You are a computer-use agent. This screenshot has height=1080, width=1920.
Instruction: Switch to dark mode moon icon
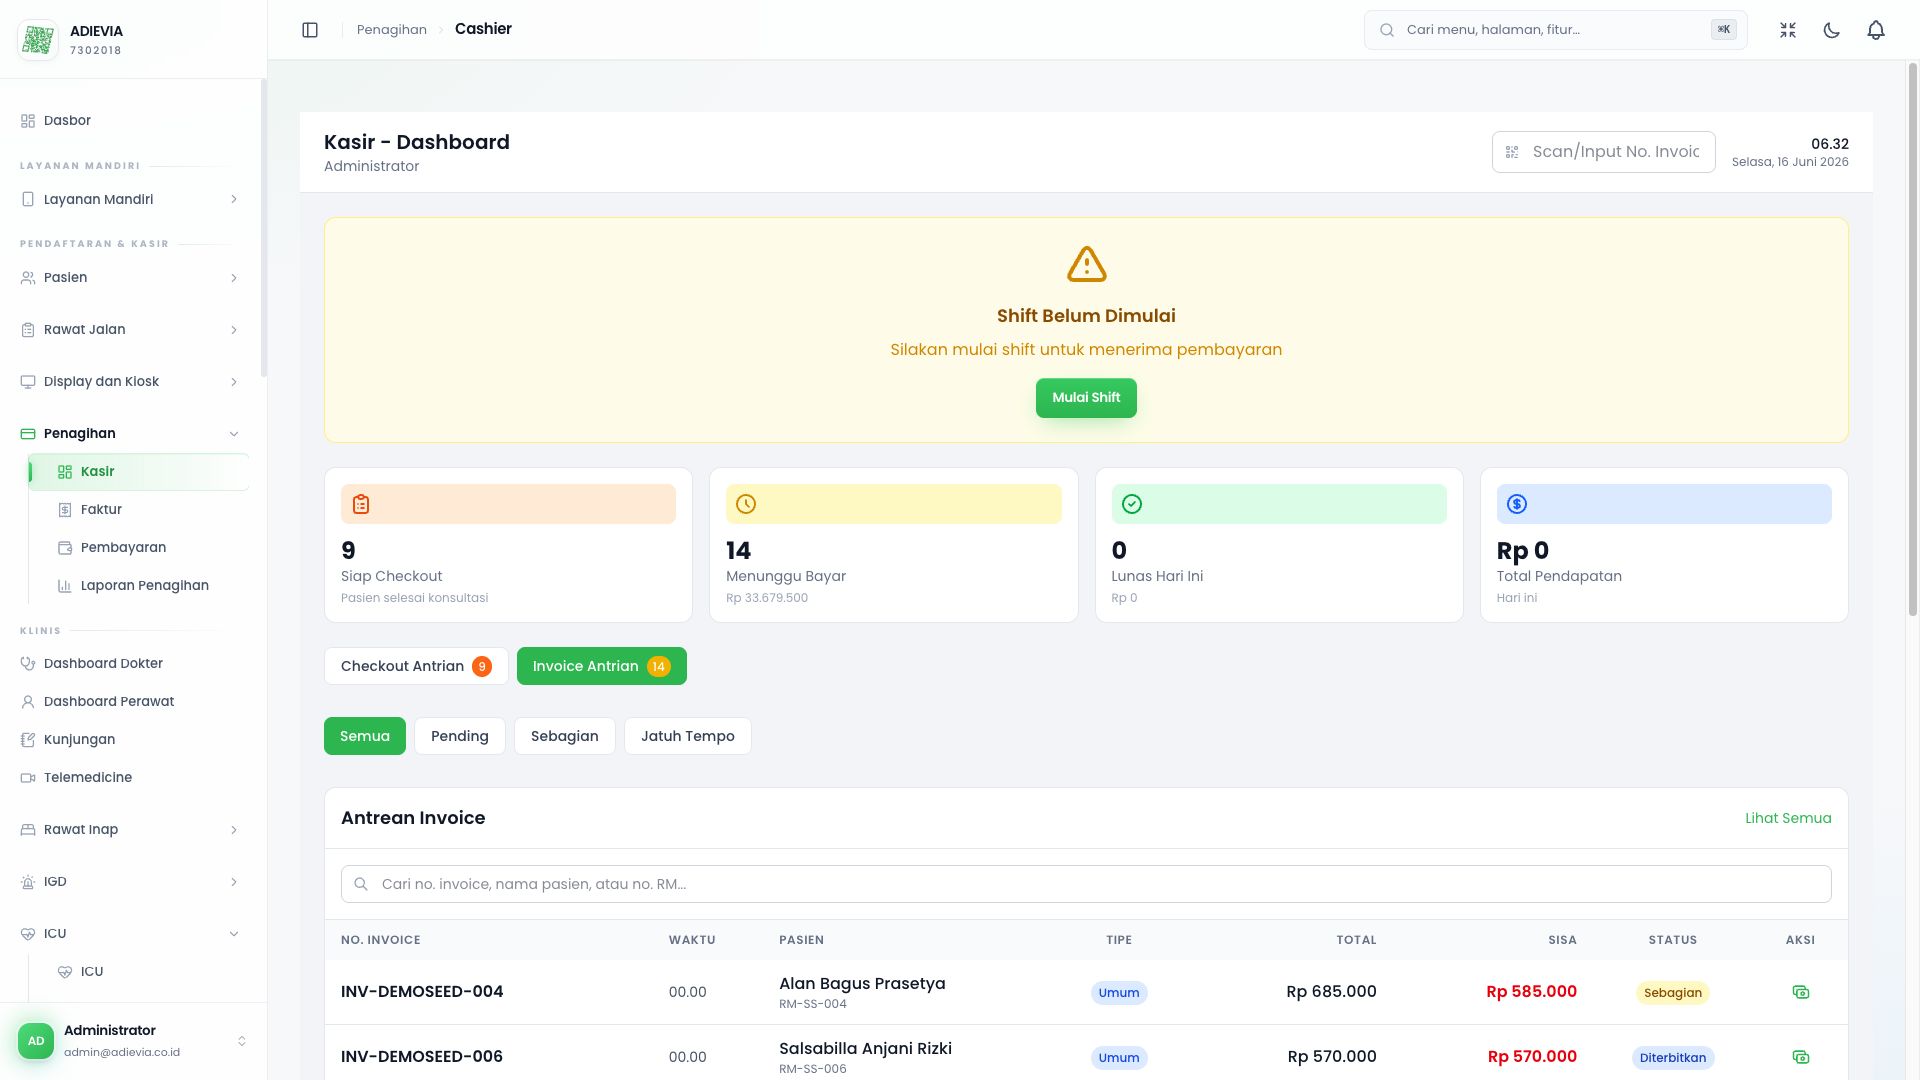pos(1832,30)
